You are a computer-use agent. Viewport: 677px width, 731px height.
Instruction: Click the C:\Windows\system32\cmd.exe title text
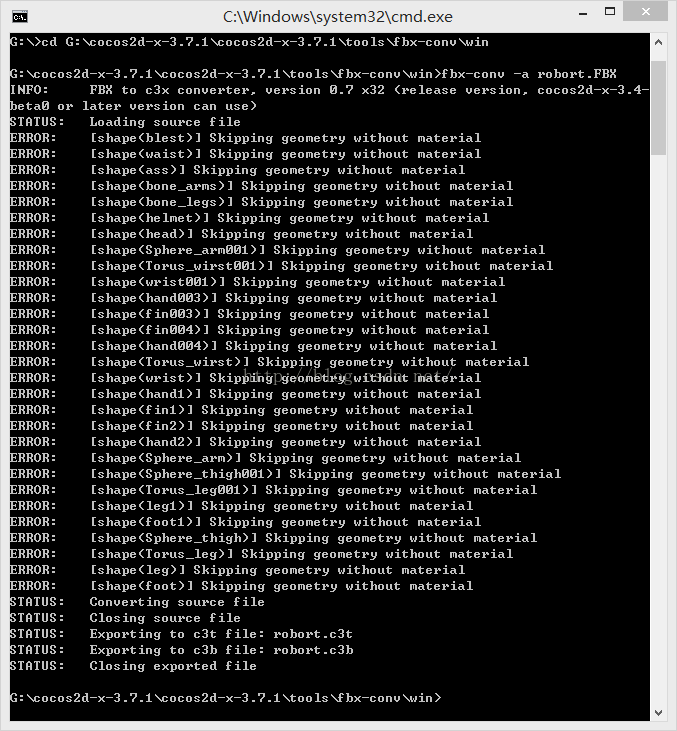[338, 17]
